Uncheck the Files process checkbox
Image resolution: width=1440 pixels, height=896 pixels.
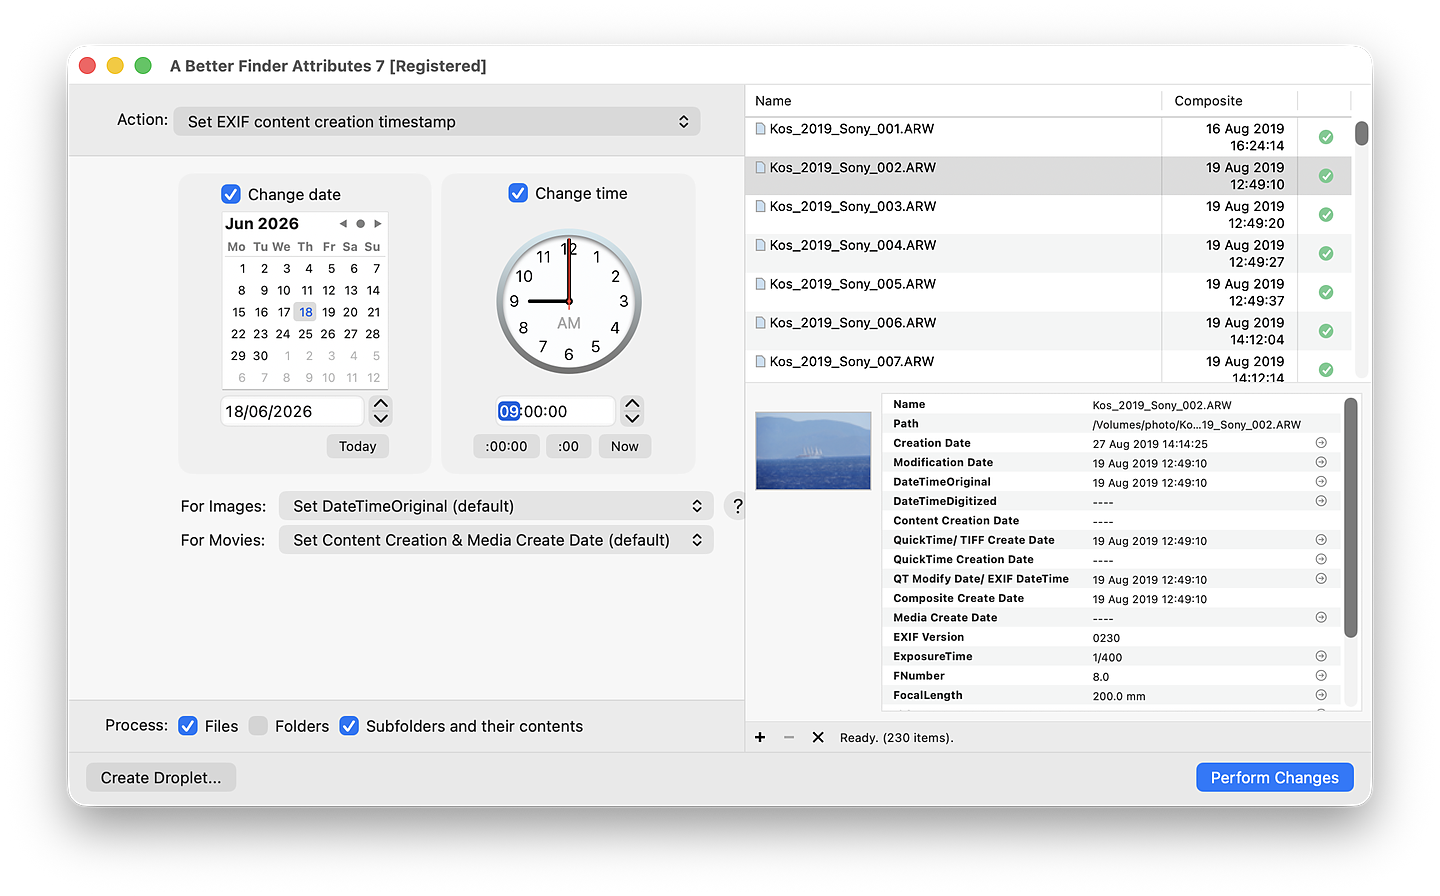coord(188,726)
